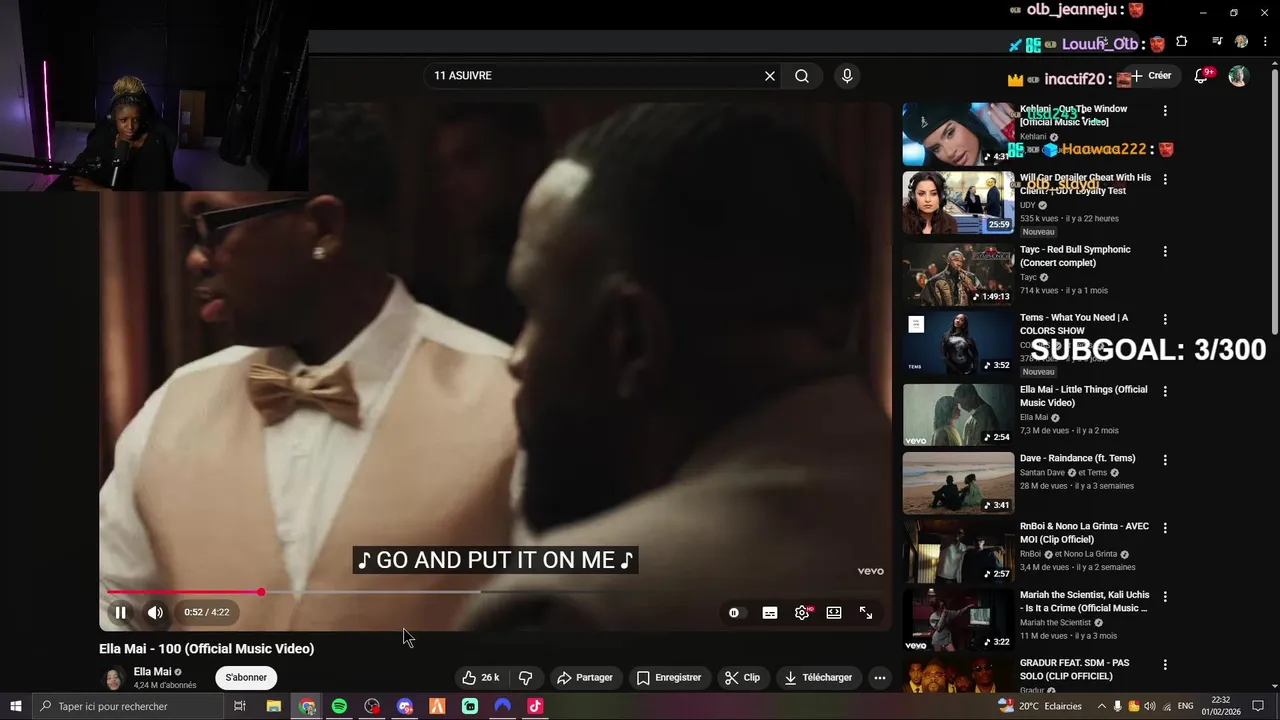The width and height of the screenshot is (1280, 720).
Task: Open options menu for Will Car Detailer video
Action: (1165, 180)
